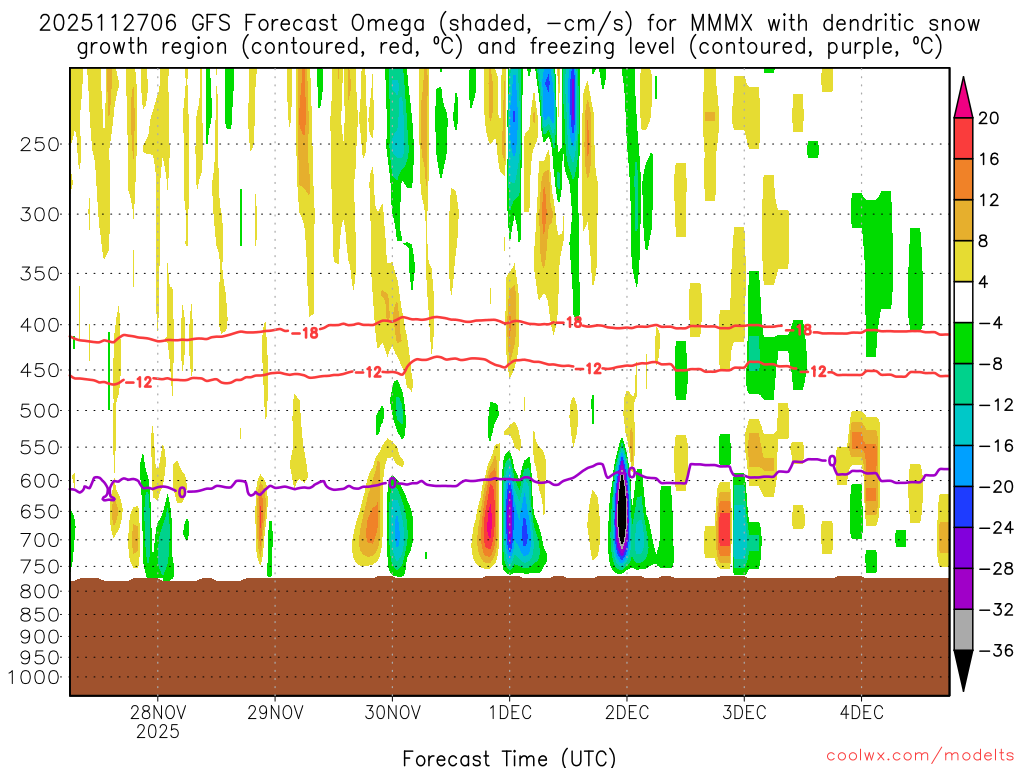Click the magenta arrow atop the colorbar
This screenshot has height=768, width=1024.
pos(964,95)
